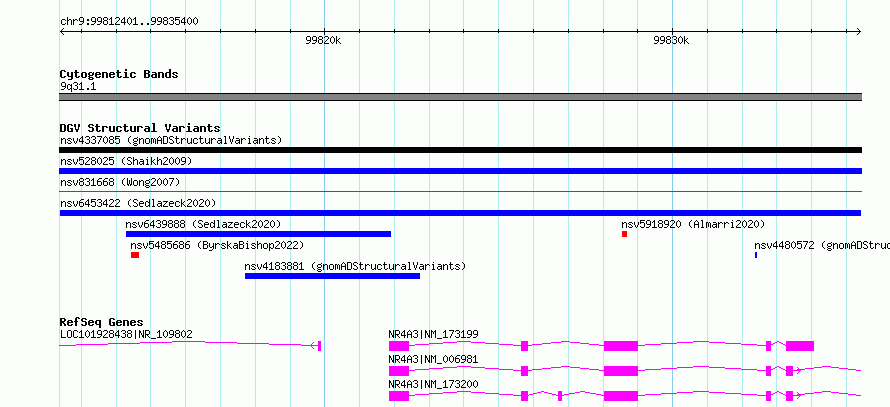Click the nsv6439888 blue variant bar
The image size is (890, 407).
tap(258, 234)
